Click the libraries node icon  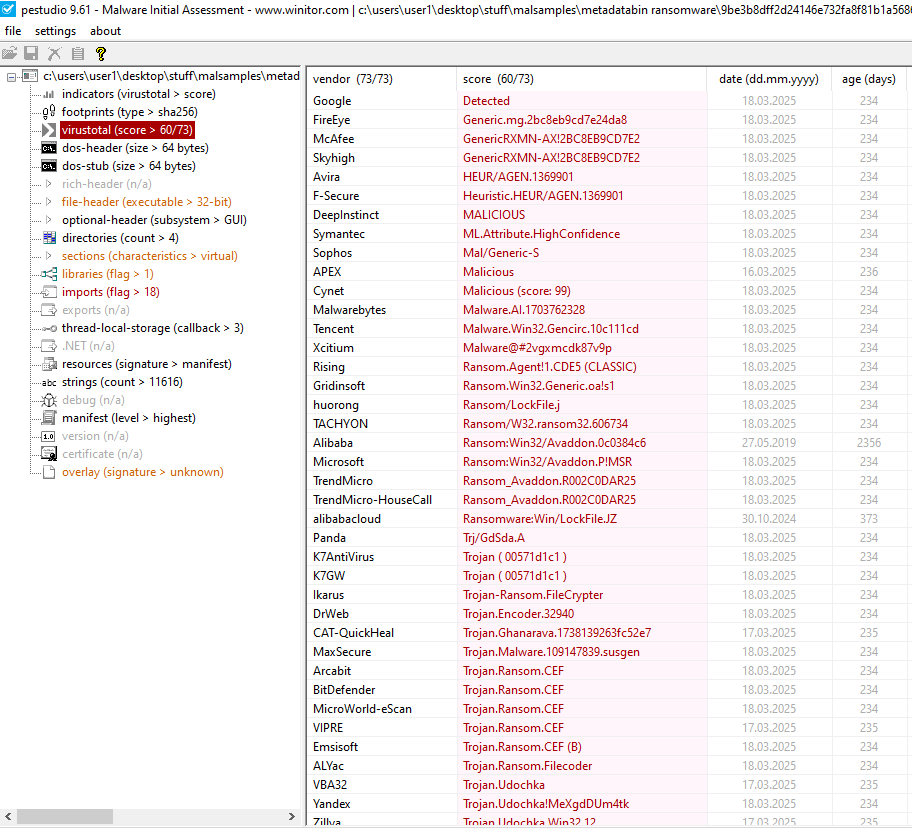[x=49, y=274]
